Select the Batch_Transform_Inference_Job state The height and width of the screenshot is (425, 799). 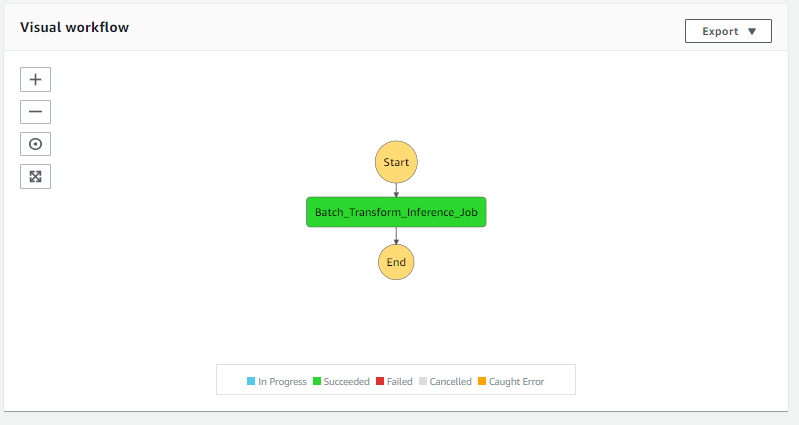[396, 212]
